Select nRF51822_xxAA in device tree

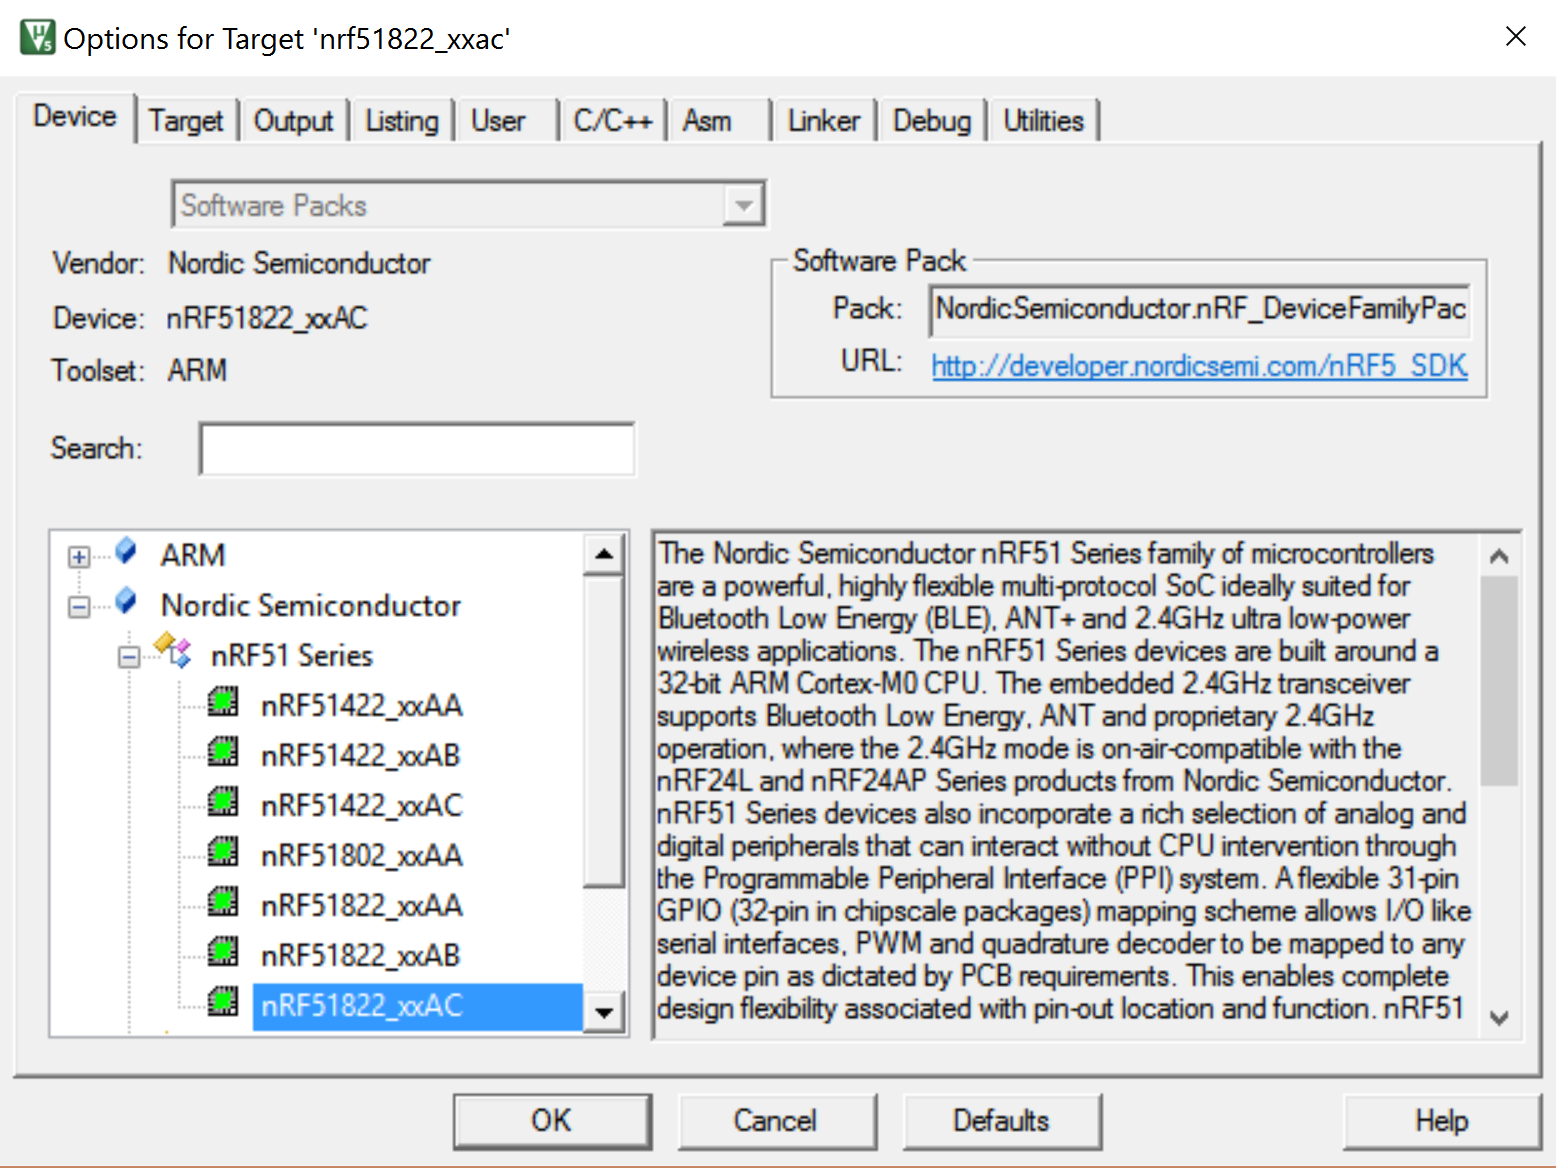point(361,906)
